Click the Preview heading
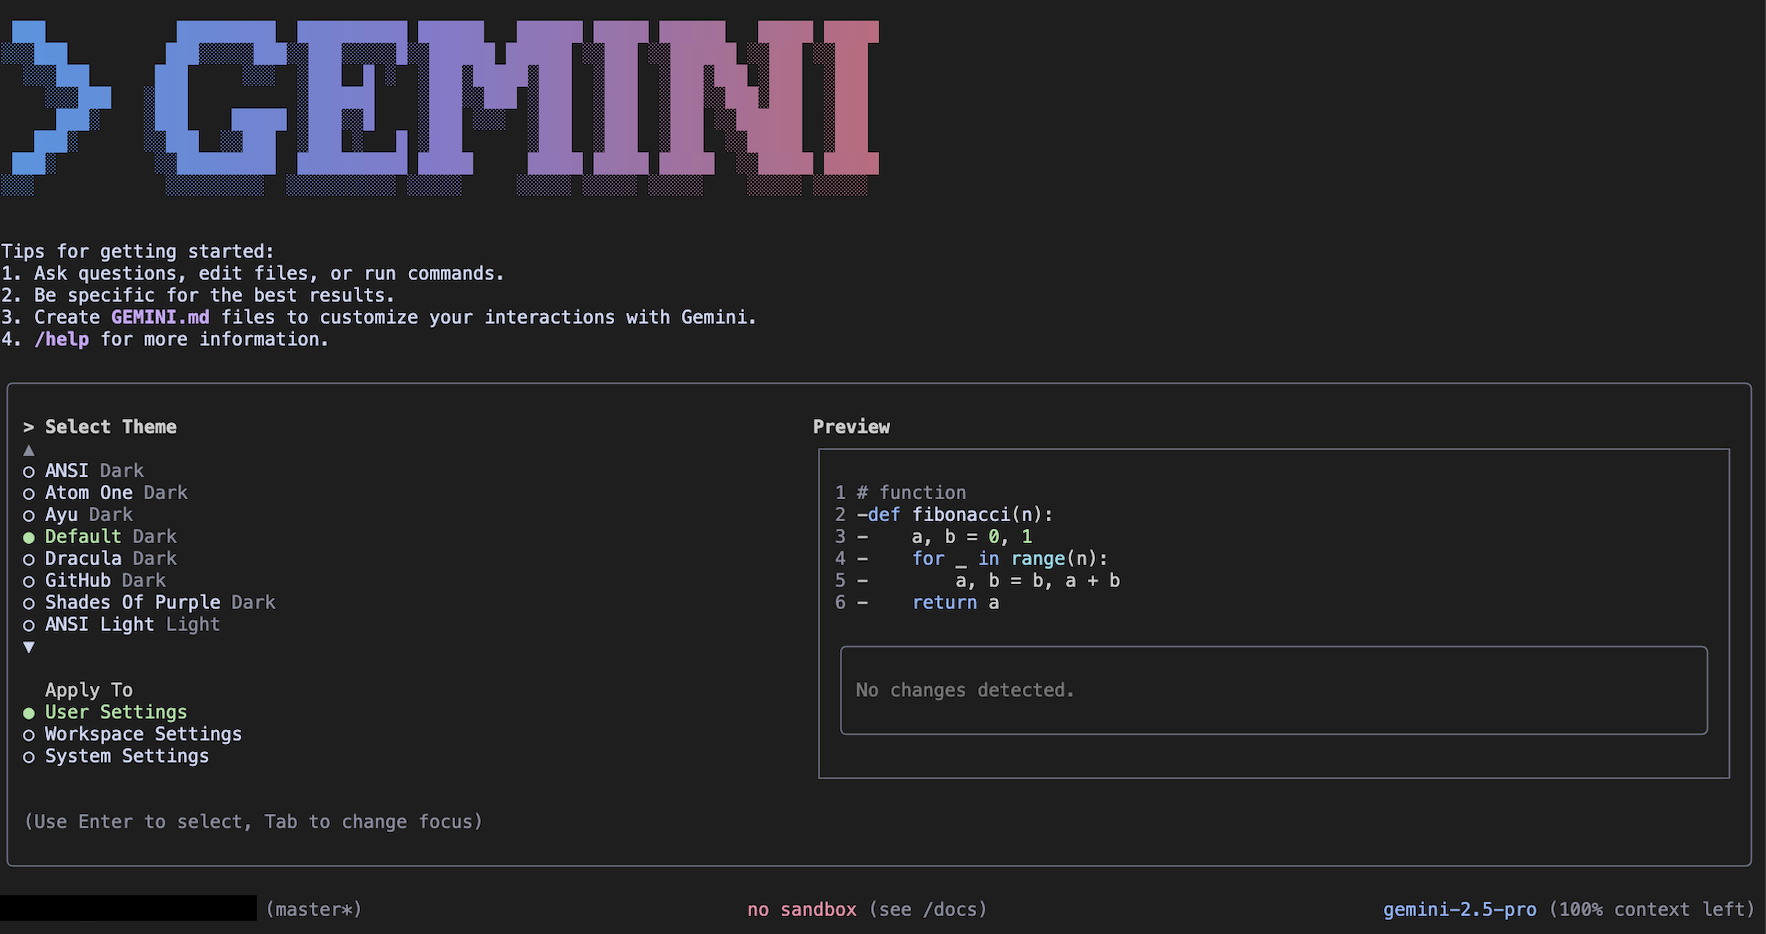The width and height of the screenshot is (1766, 934). 851,427
